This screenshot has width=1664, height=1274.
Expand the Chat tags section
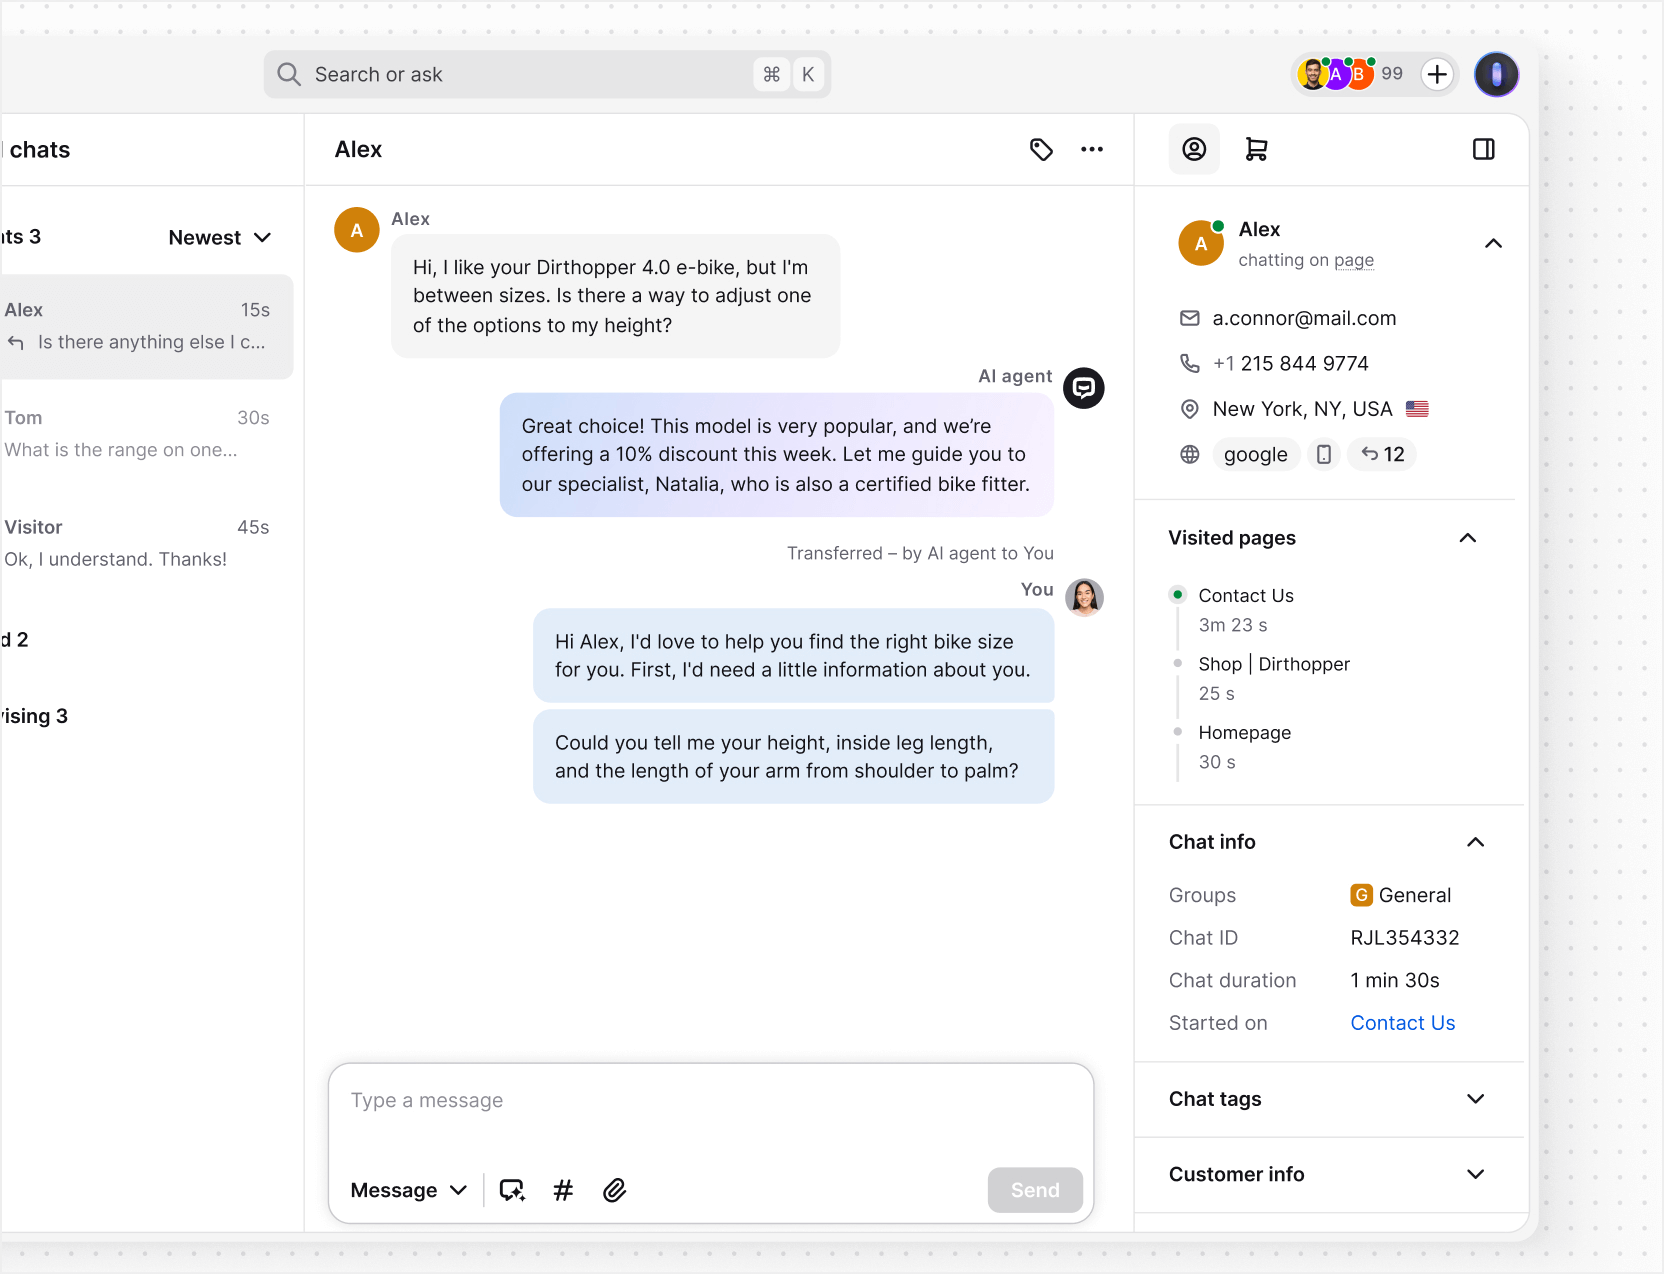tap(1475, 1099)
